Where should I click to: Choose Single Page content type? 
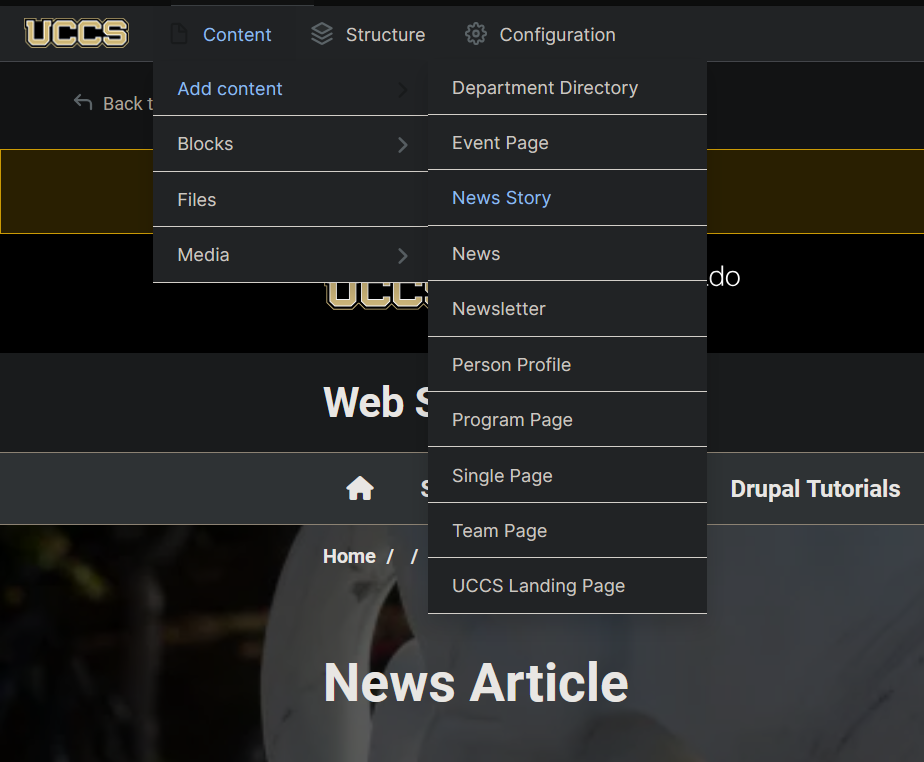click(567, 476)
